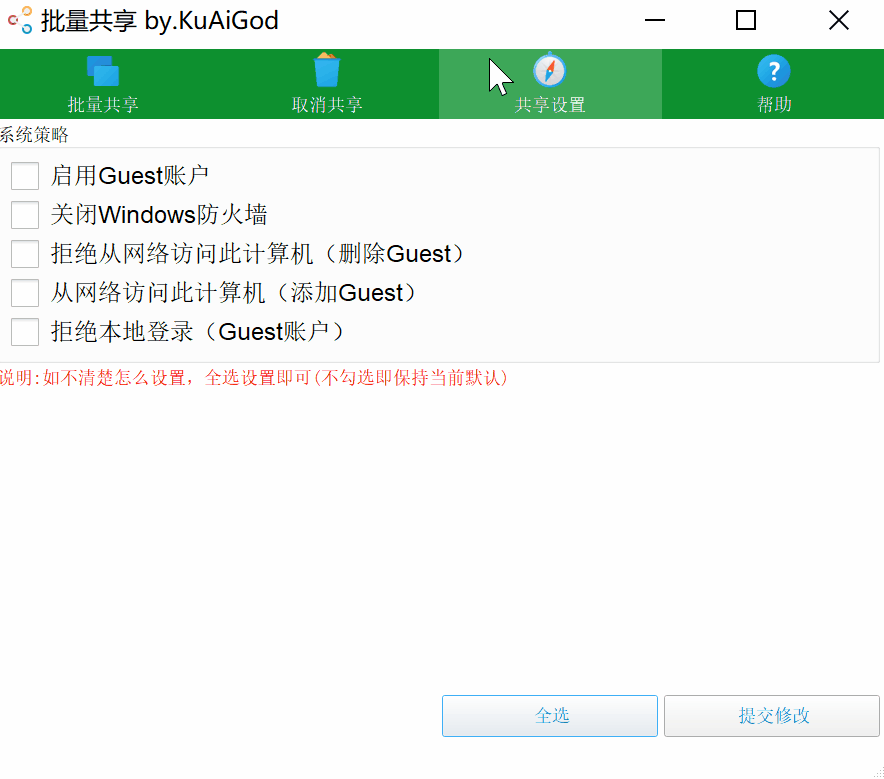
Task: Check deny local Guest login option
Action: tap(24, 332)
